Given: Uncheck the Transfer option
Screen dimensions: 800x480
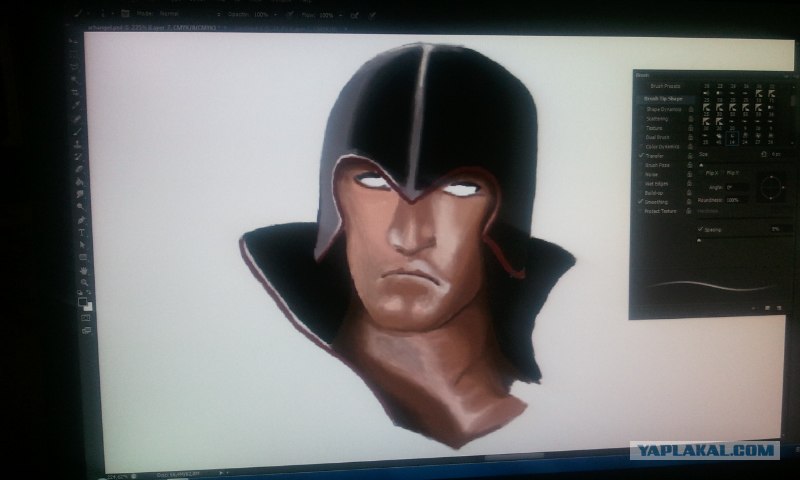Looking at the screenshot, I should pyautogui.click(x=641, y=156).
